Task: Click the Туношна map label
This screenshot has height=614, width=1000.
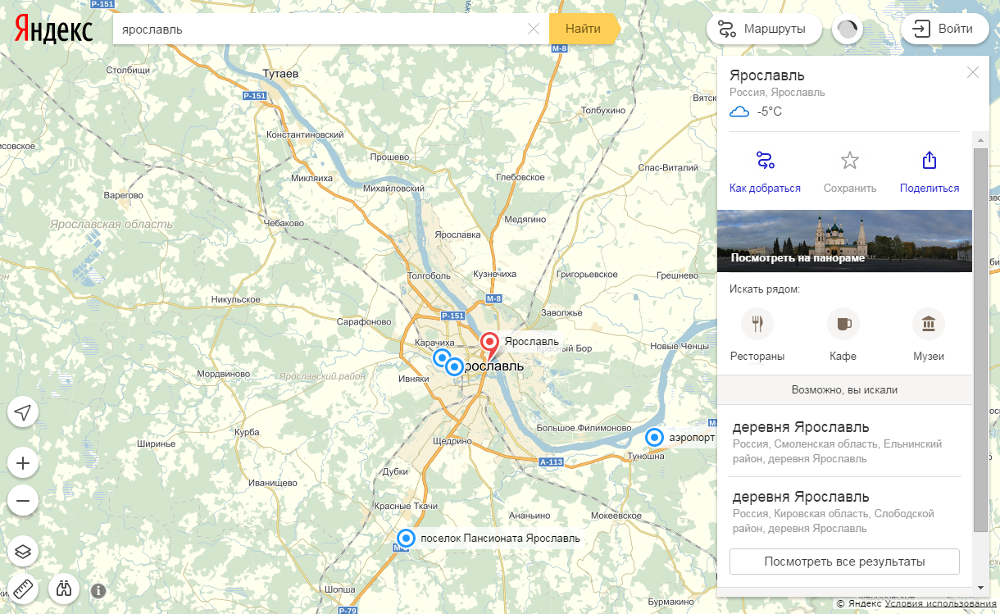Action: point(646,456)
